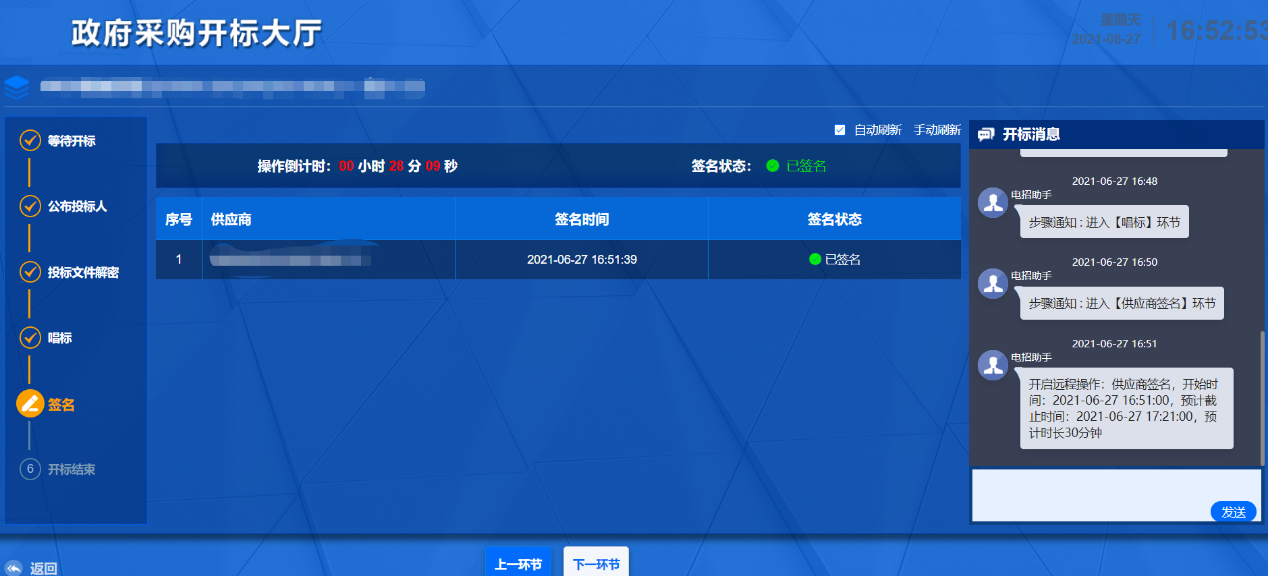The image size is (1268, 576).
Task: Click the 公布投标人 step checkmark icon
Action: [x=31, y=207]
